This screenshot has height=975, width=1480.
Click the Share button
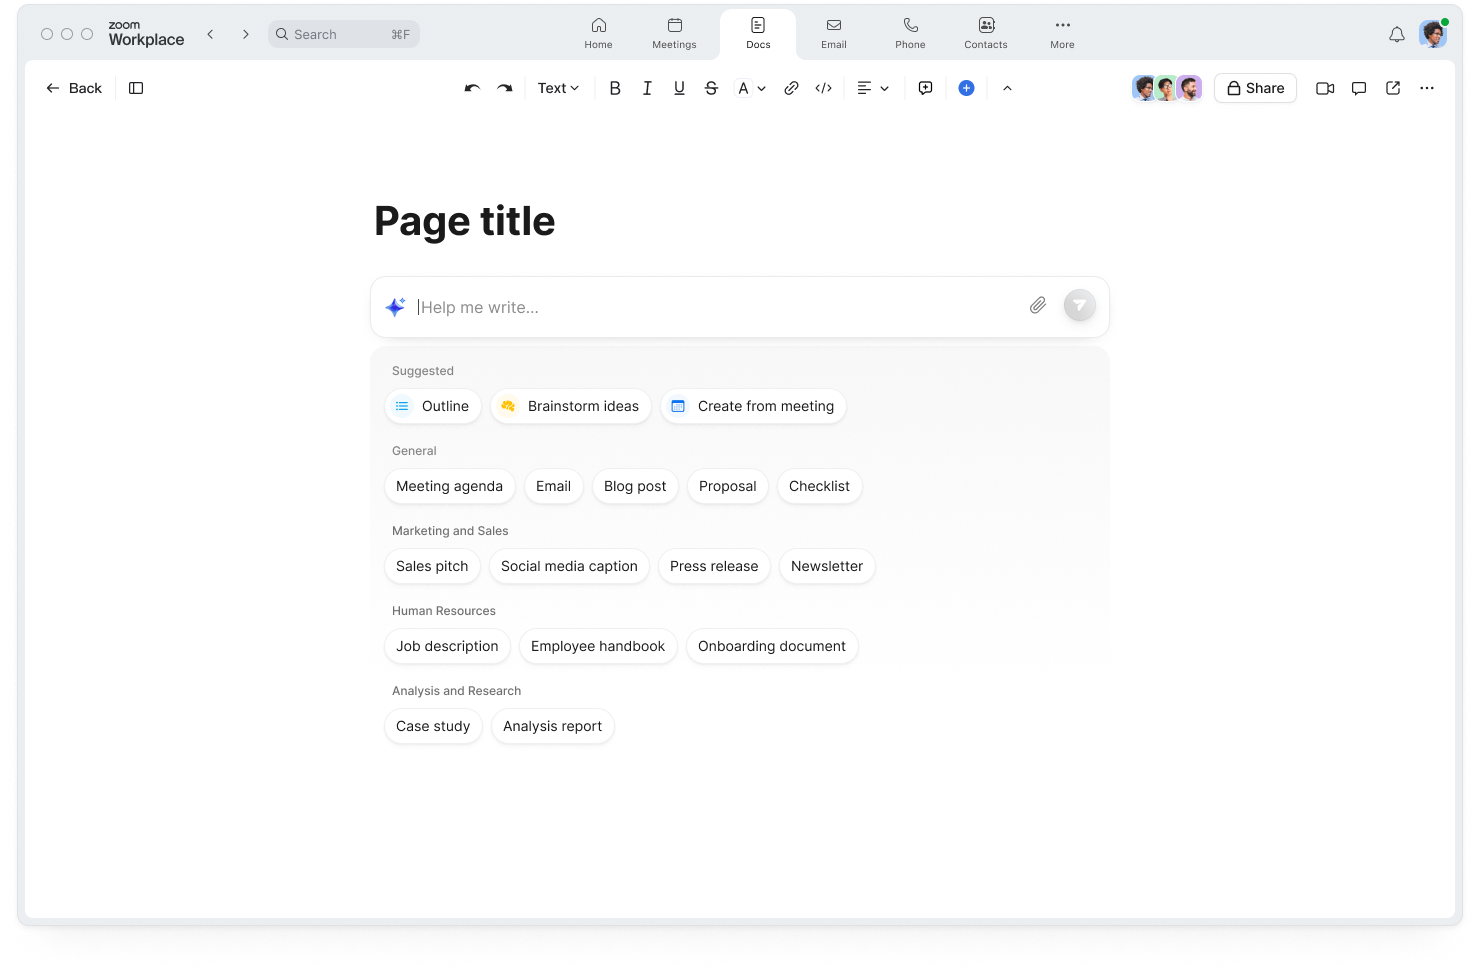(x=1255, y=88)
